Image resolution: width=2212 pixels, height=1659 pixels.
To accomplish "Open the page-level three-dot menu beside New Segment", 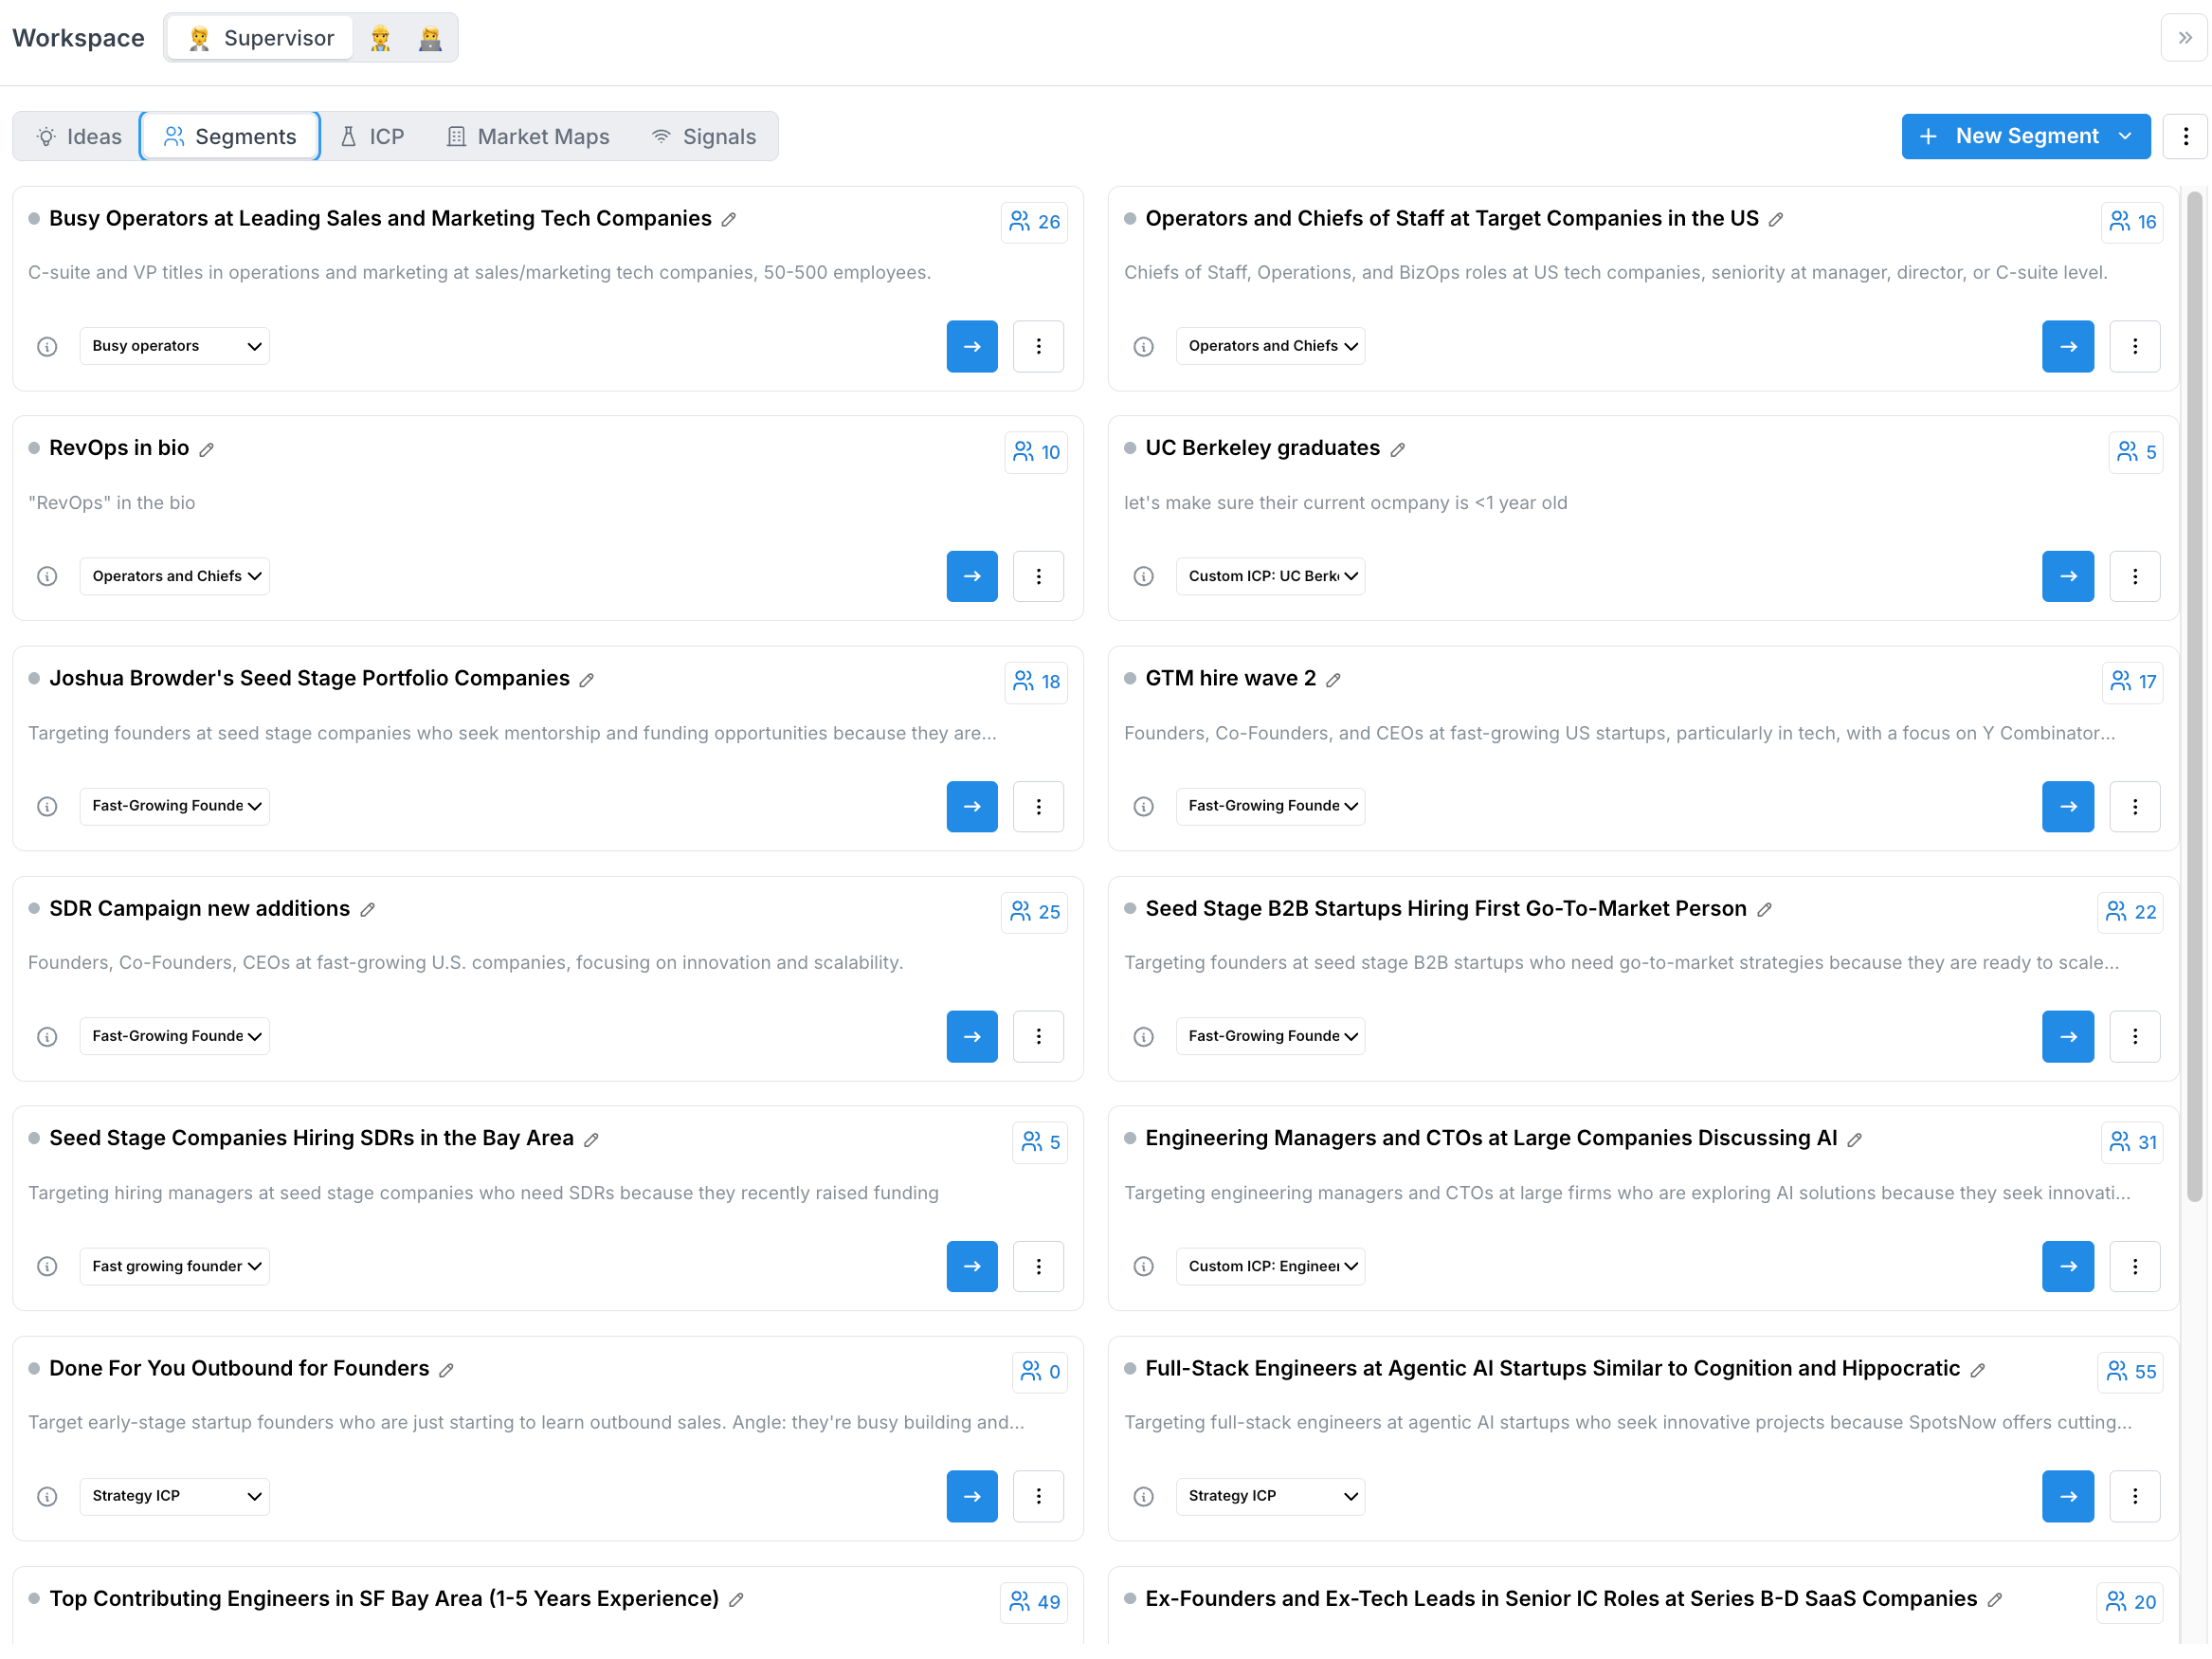I will (x=2185, y=136).
